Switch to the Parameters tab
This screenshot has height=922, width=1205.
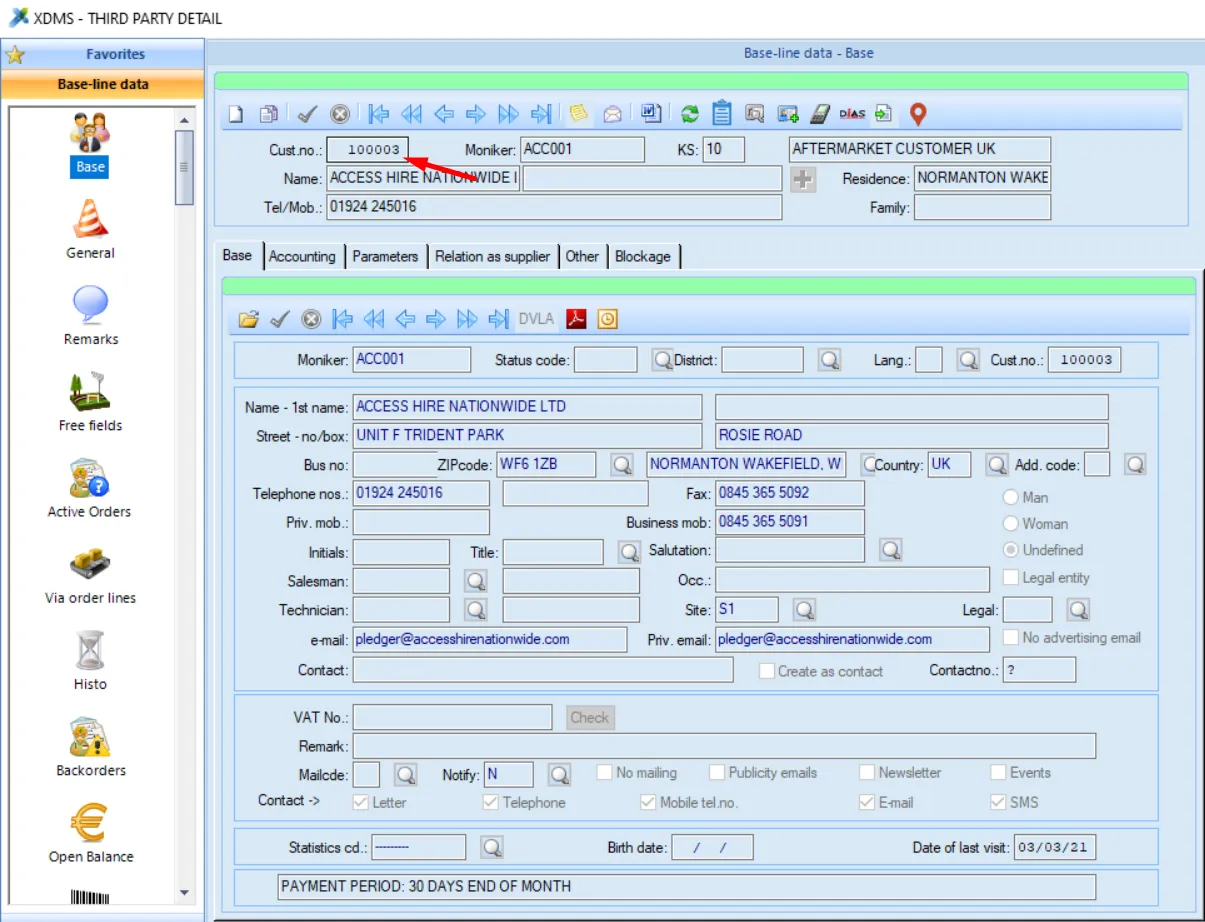point(385,256)
